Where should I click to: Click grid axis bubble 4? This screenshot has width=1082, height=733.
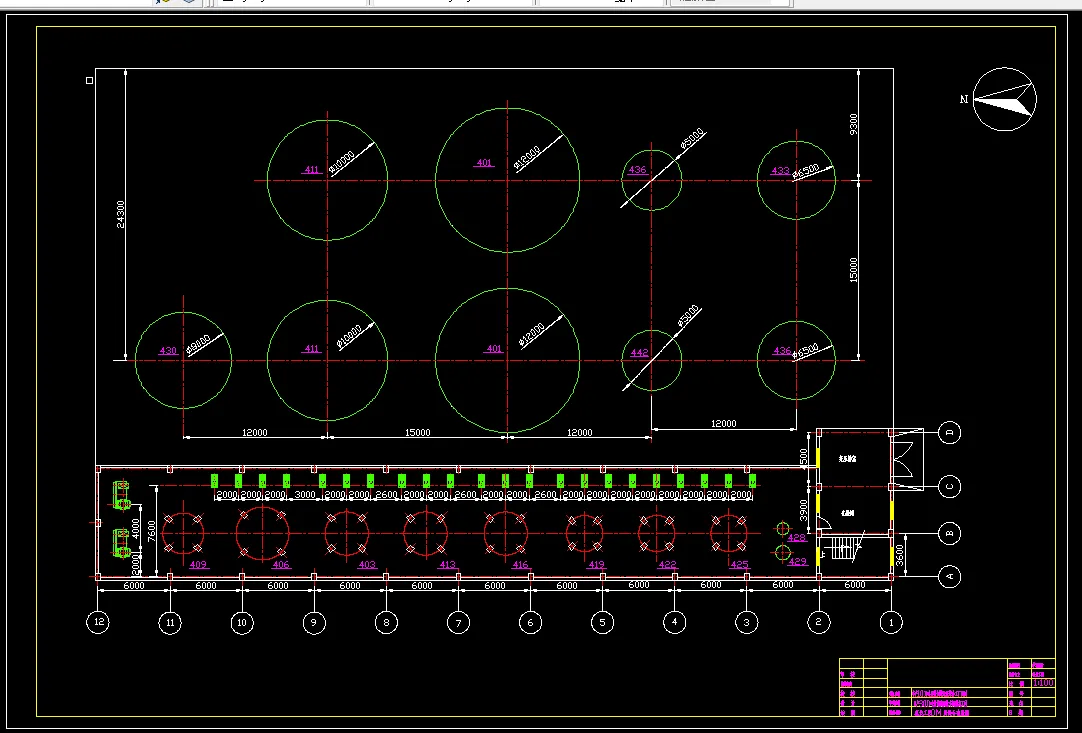tap(674, 622)
